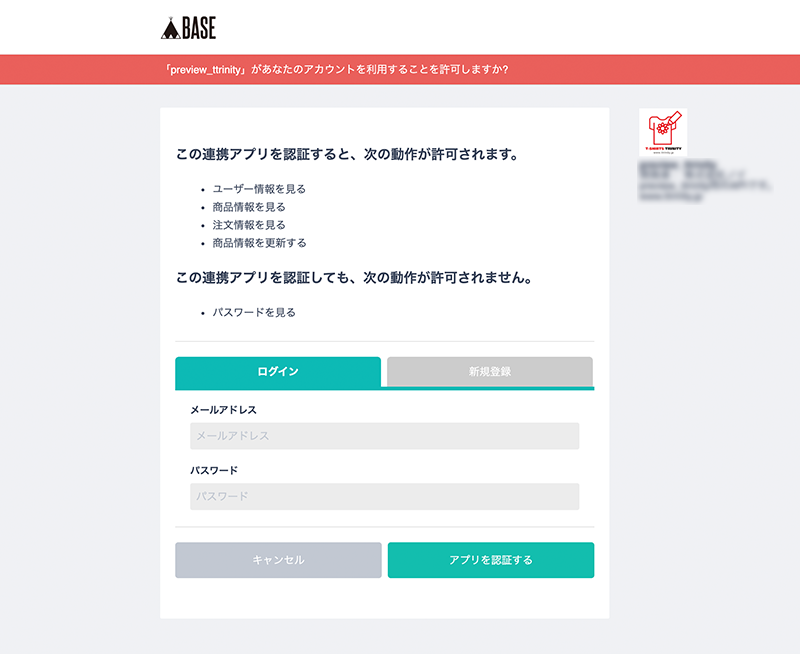The width and height of the screenshot is (800, 654).
Task: Open the T-shirts Trinity app icon
Action: click(x=663, y=132)
